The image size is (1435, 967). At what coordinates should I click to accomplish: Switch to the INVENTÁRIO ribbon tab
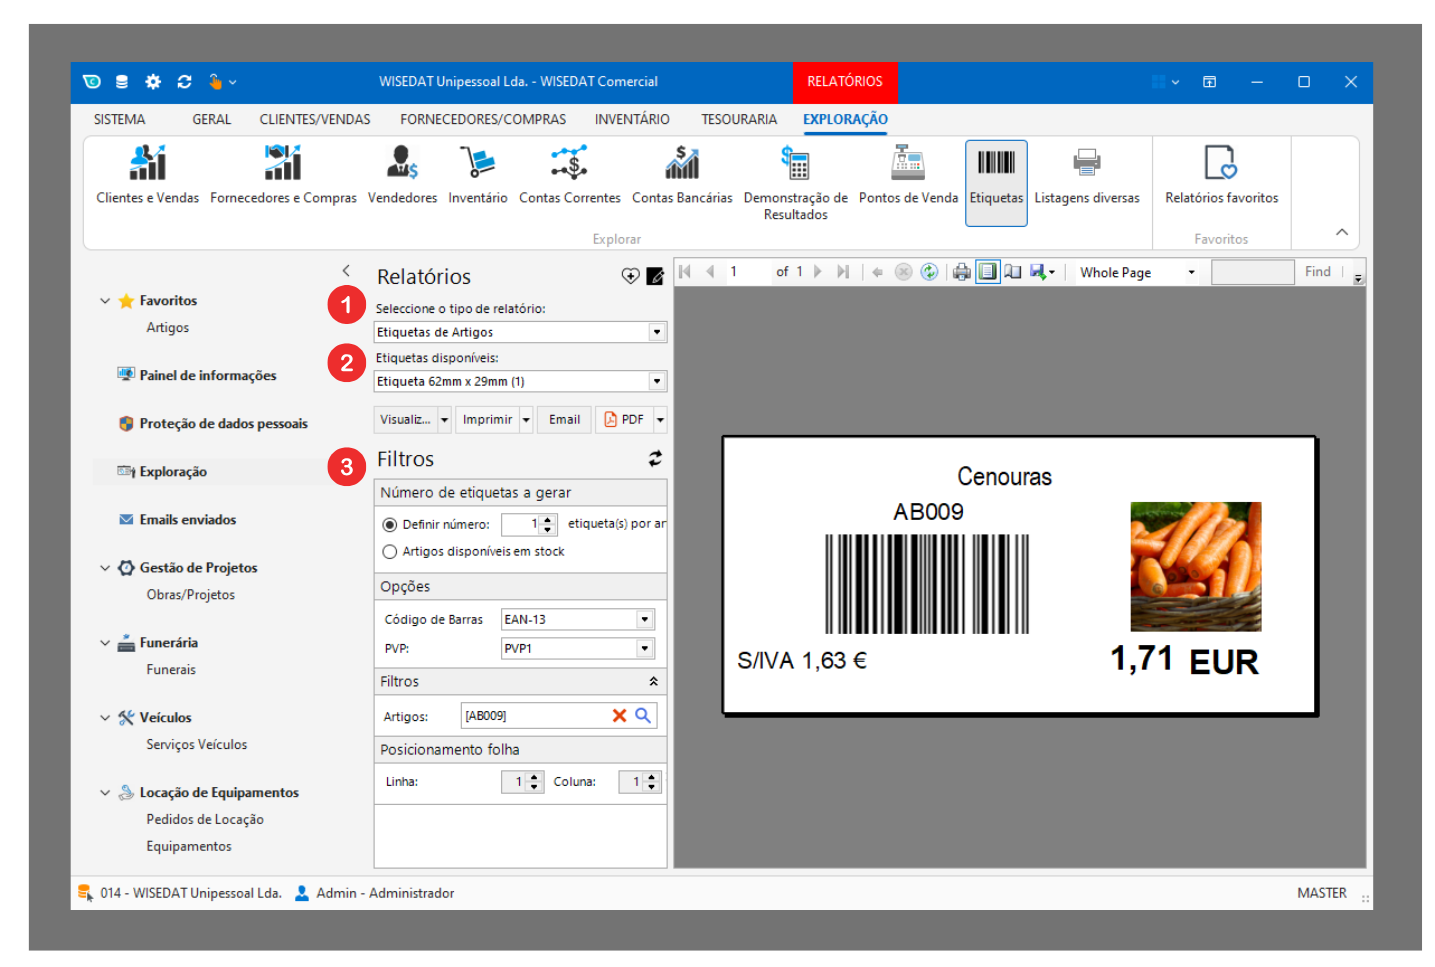(632, 120)
